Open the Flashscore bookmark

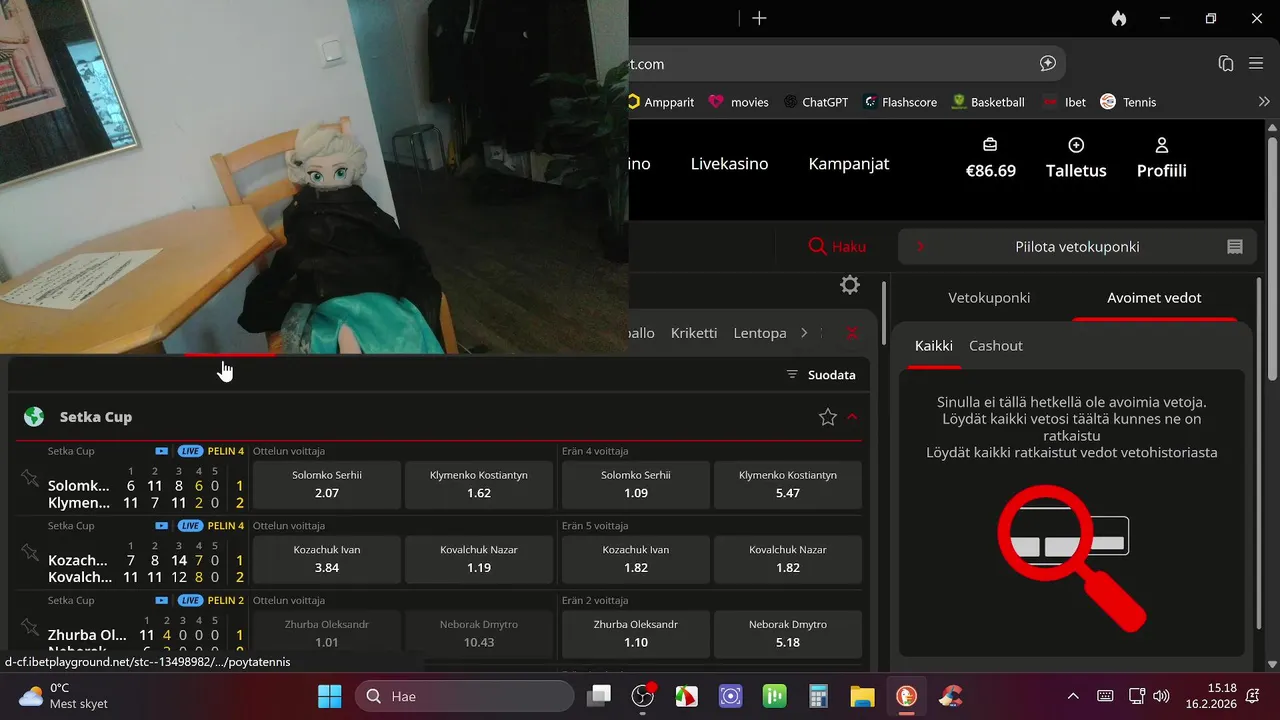pyautogui.click(x=900, y=102)
